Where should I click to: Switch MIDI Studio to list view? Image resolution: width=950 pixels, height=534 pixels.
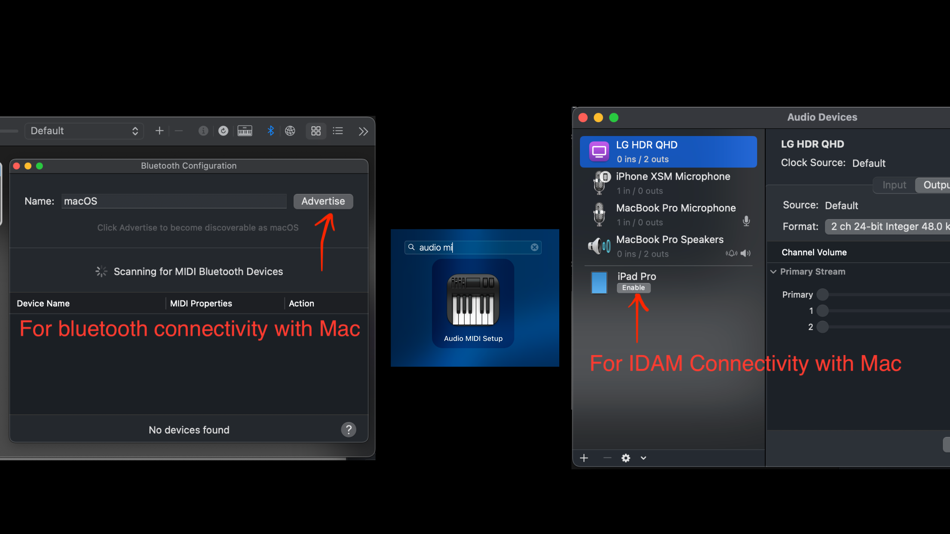click(x=337, y=131)
